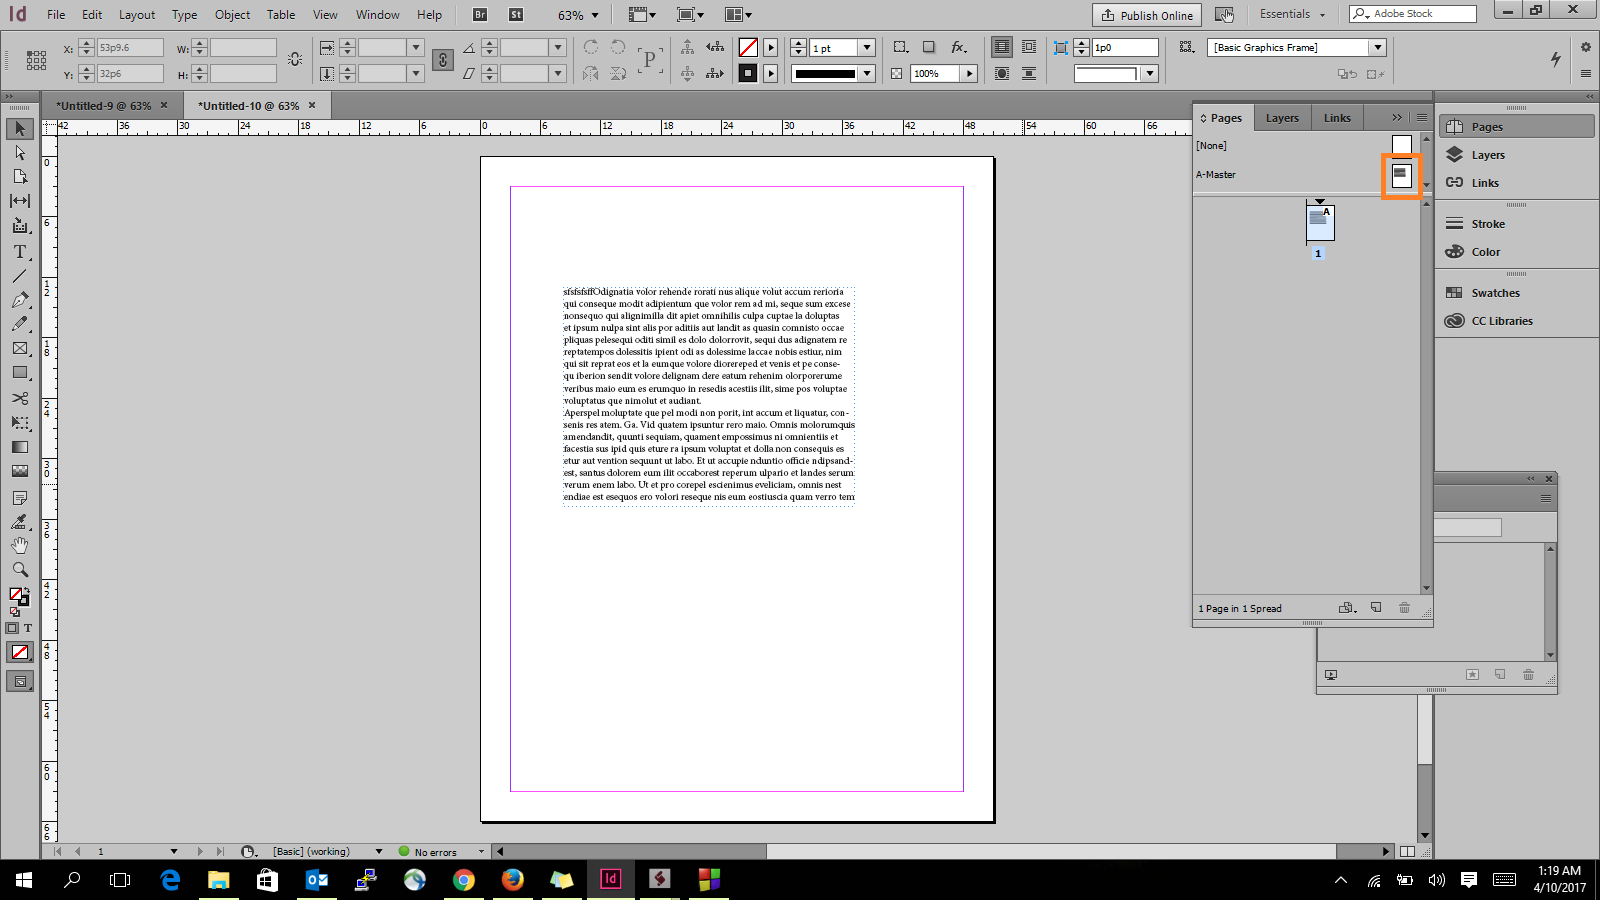1600x900 pixels.
Task: Open the Color panel
Action: [1483, 251]
